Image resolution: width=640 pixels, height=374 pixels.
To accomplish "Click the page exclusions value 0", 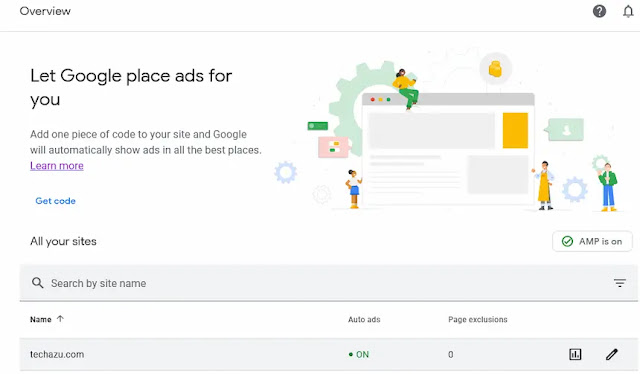I will click(x=451, y=354).
